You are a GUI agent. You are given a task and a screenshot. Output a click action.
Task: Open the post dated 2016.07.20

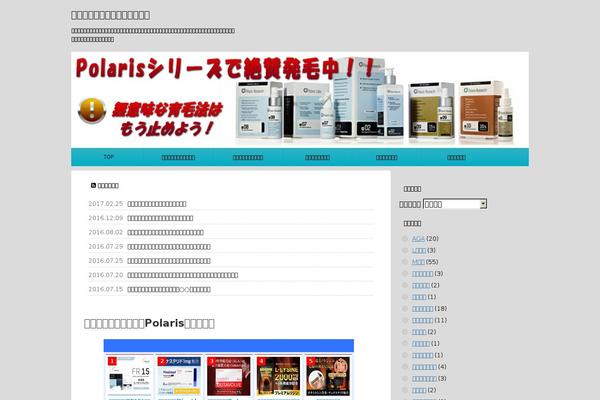click(x=183, y=275)
